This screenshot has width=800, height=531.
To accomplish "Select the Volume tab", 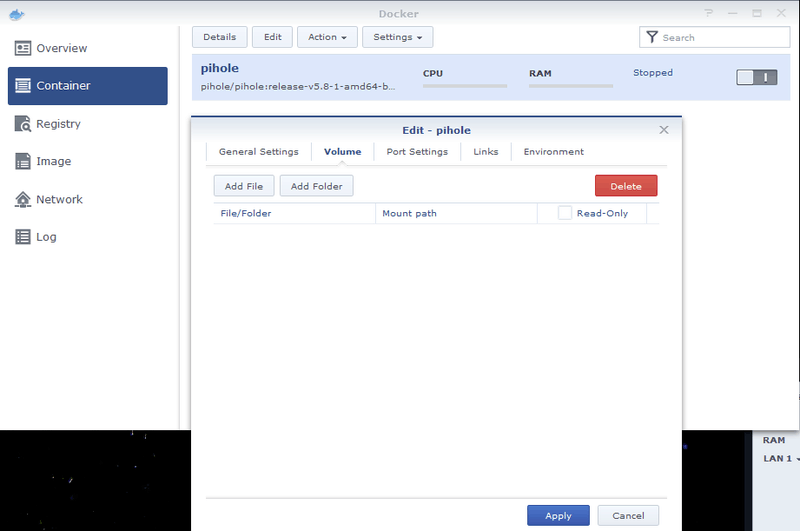I will (342, 152).
